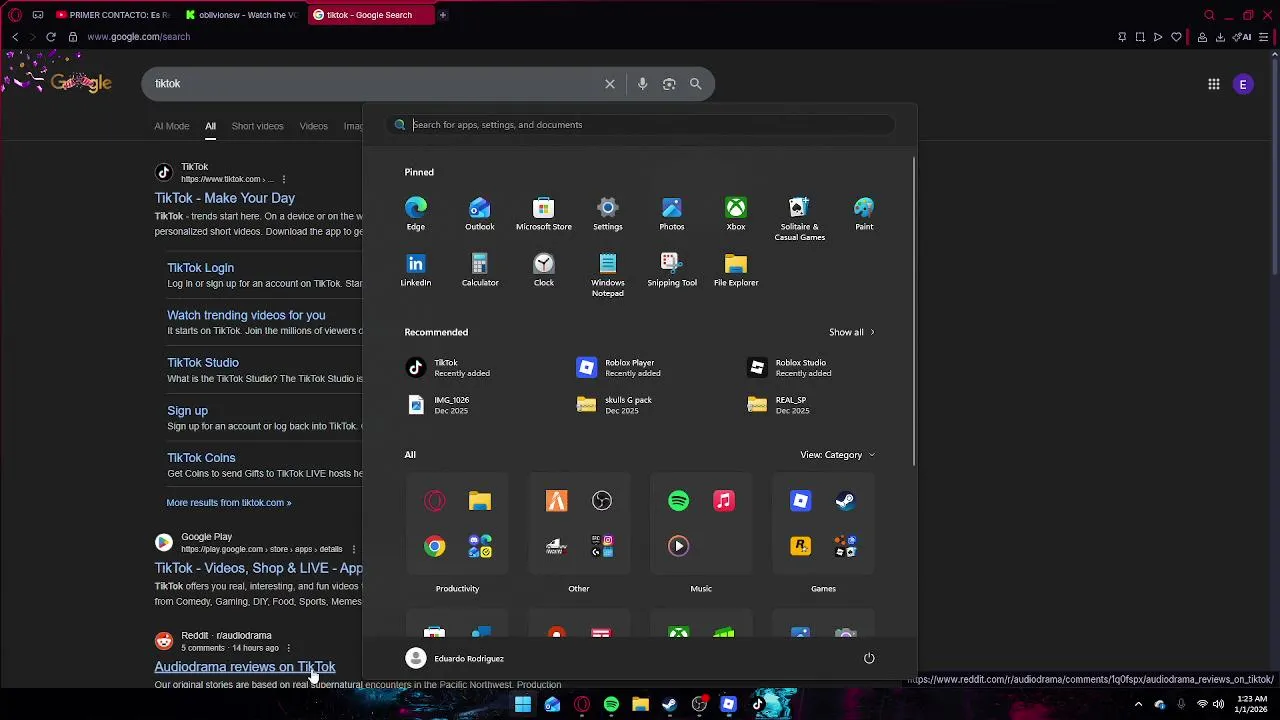Open Calculator pinned app
Screen dimensions: 1280x720
(480, 270)
